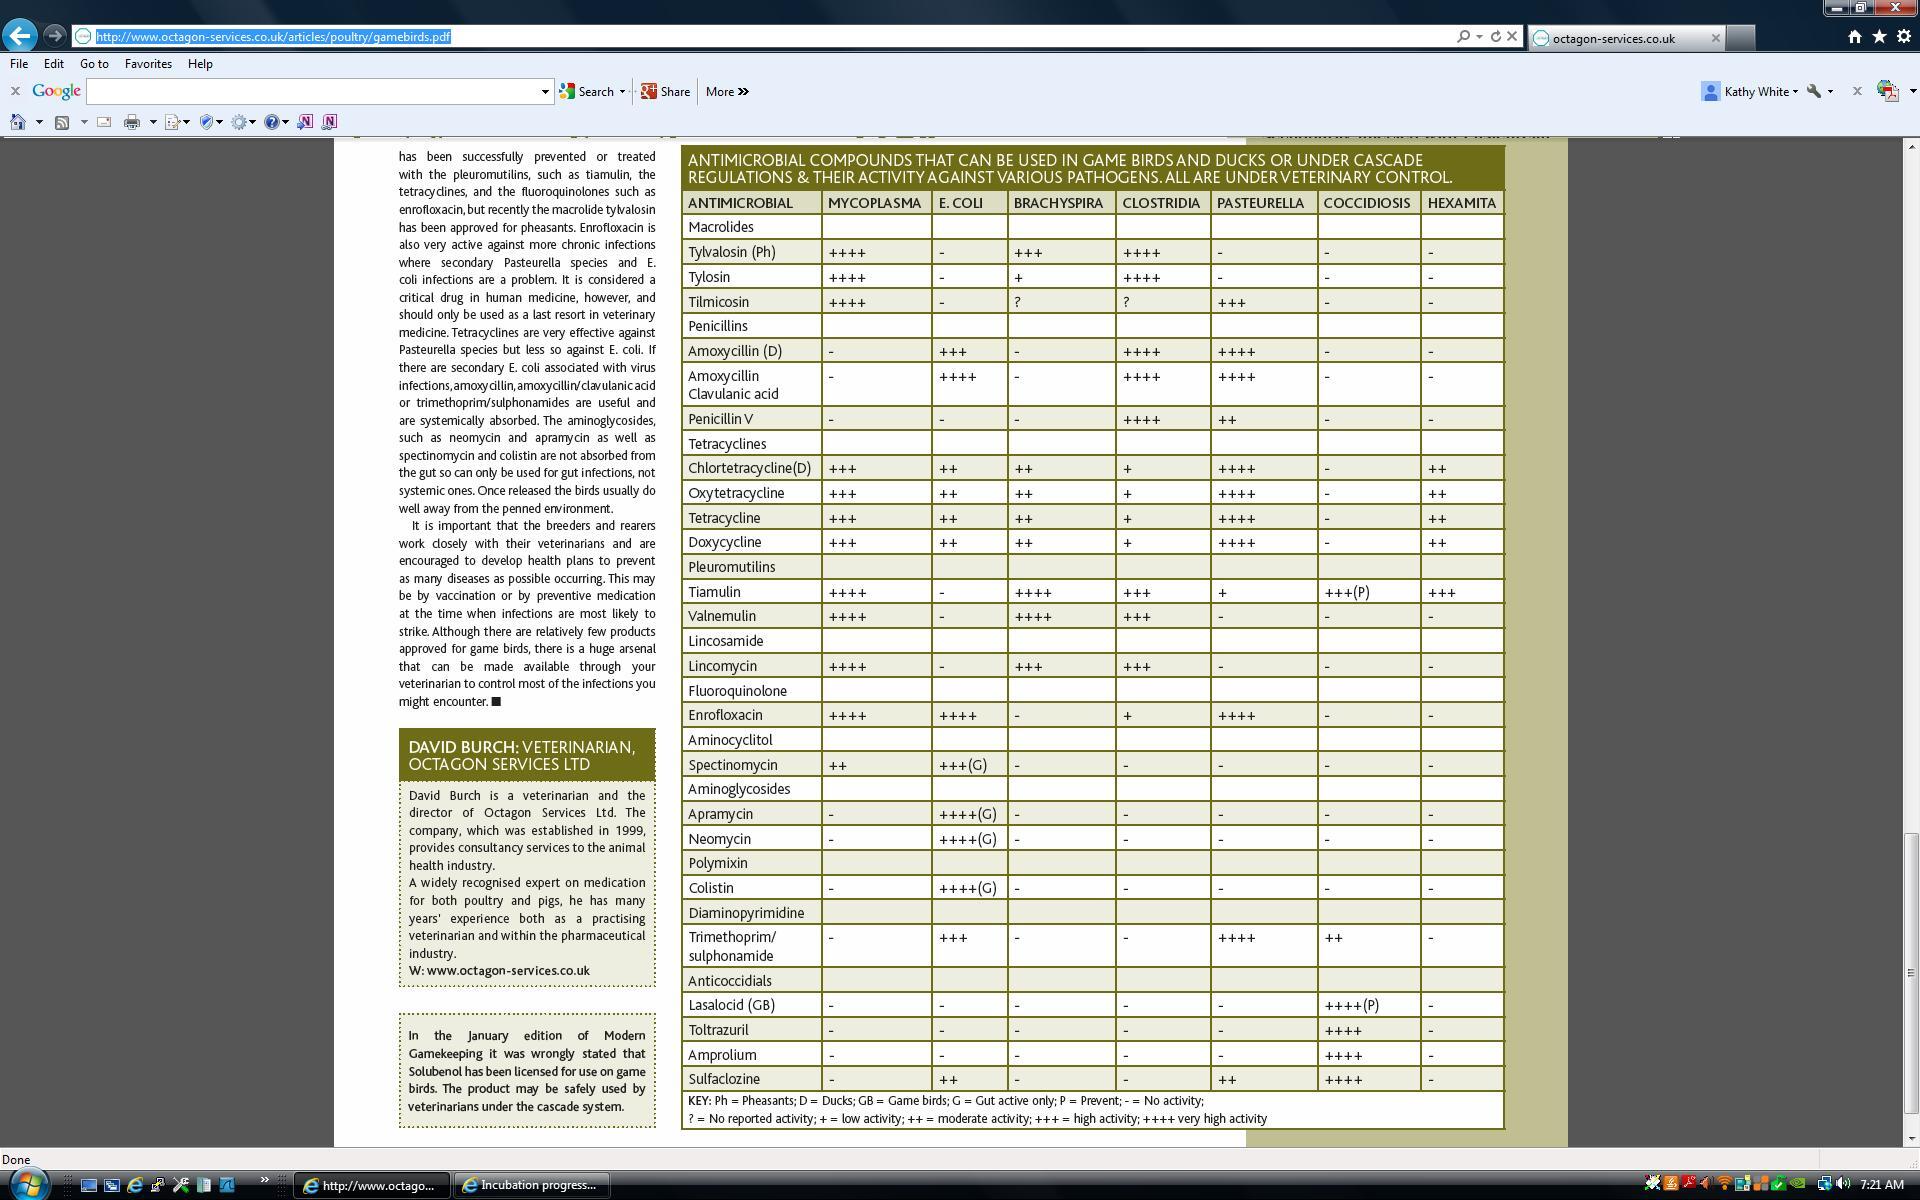The height and width of the screenshot is (1200, 1920).
Task: Click the vertical scrollbar thumb
Action: pos(1911,970)
